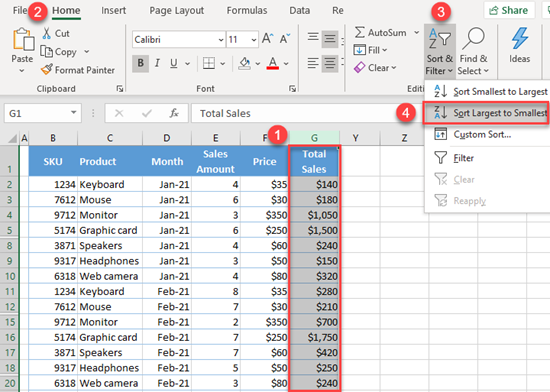Click the Name Box showing G1

37,113
